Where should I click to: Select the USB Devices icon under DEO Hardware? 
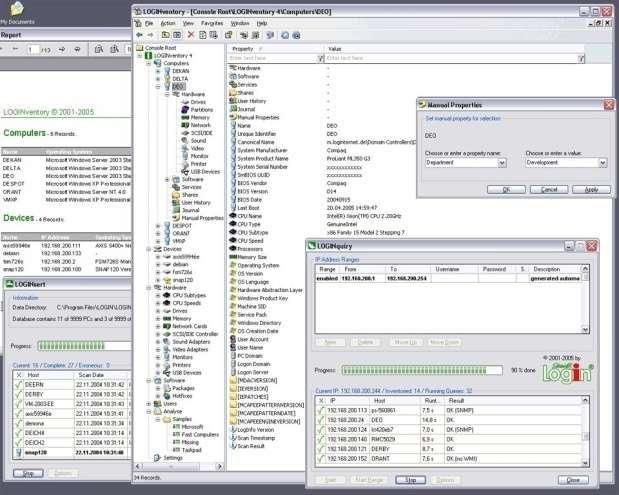tap(185, 172)
